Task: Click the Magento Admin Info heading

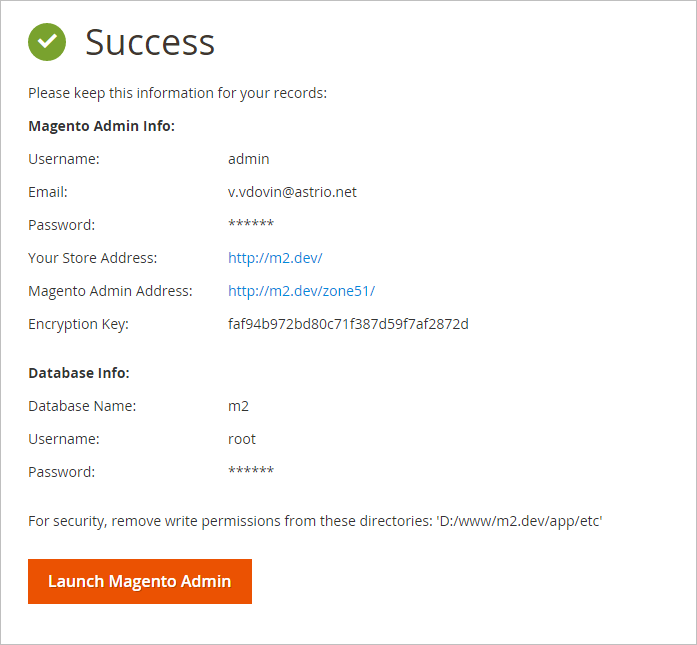Action: coord(101,126)
